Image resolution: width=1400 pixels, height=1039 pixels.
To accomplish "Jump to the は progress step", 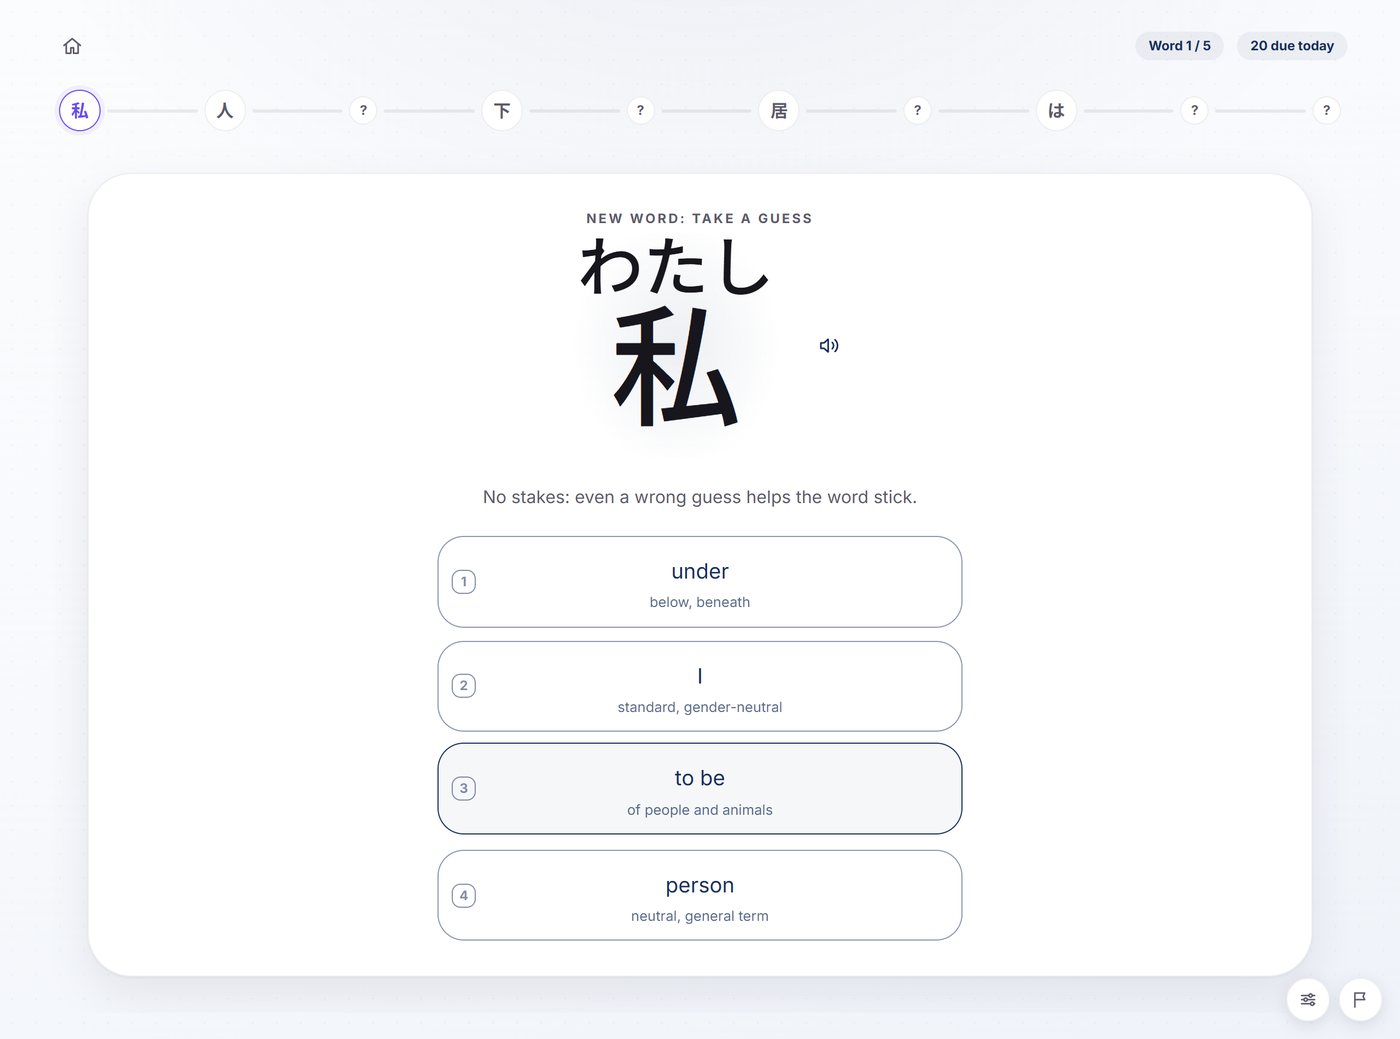I will [x=1056, y=110].
